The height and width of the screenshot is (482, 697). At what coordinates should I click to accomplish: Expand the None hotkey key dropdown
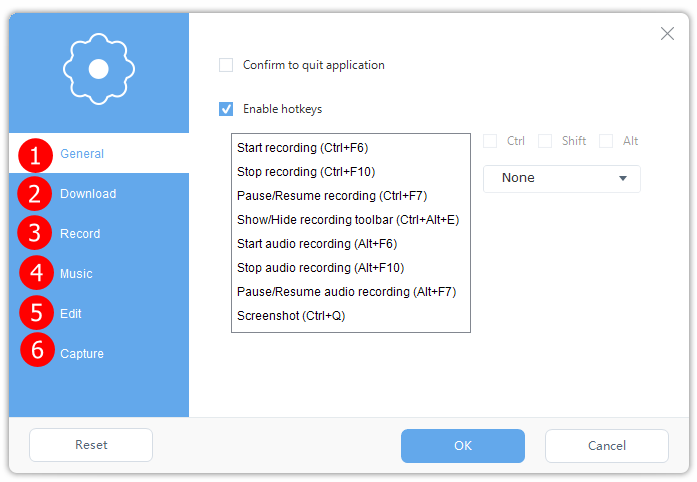click(x=562, y=178)
